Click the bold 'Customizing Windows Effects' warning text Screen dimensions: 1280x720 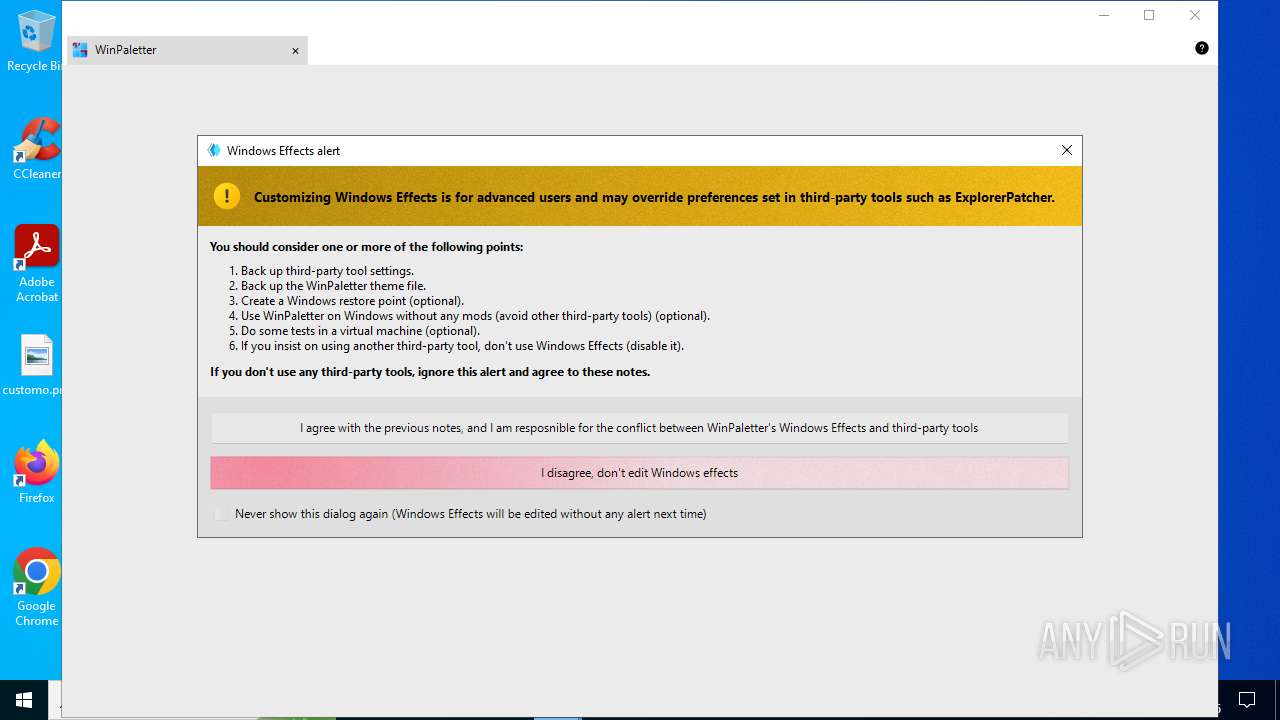pos(654,197)
